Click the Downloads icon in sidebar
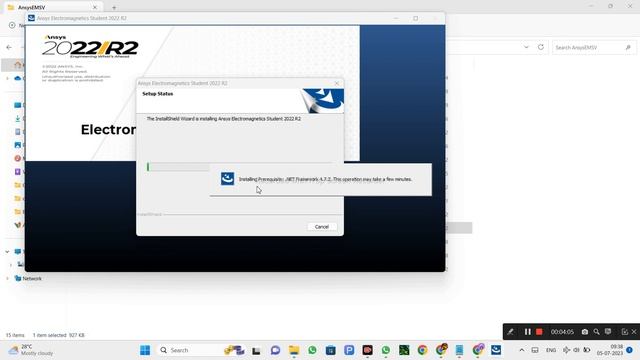 point(18,118)
